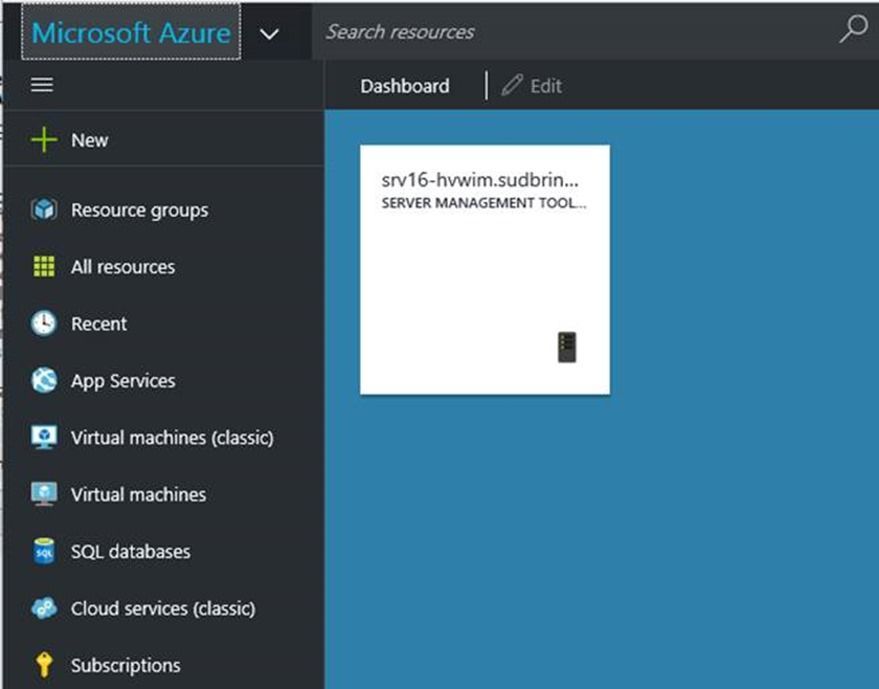Click the Virtual machines monitor icon
This screenshot has height=689, width=879.
point(44,494)
